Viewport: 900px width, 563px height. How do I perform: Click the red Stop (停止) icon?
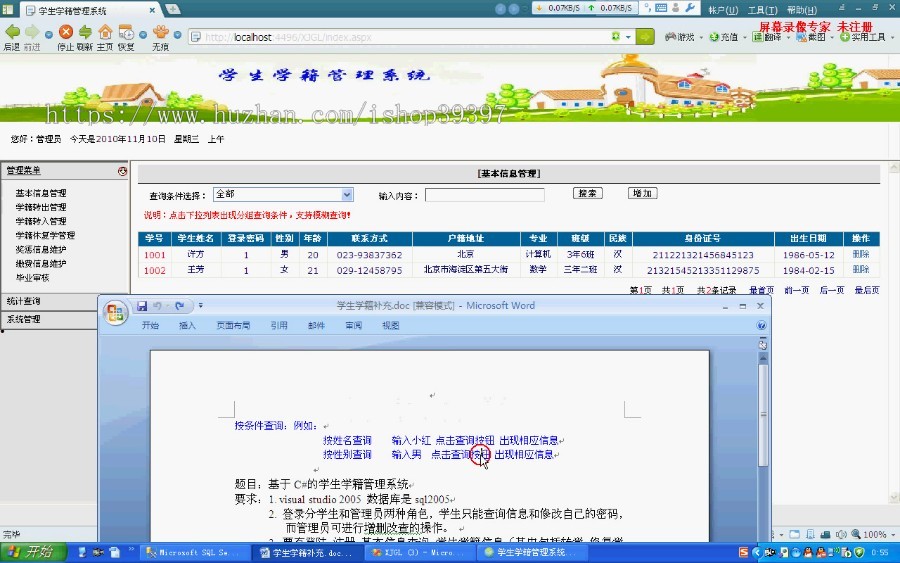pos(66,32)
